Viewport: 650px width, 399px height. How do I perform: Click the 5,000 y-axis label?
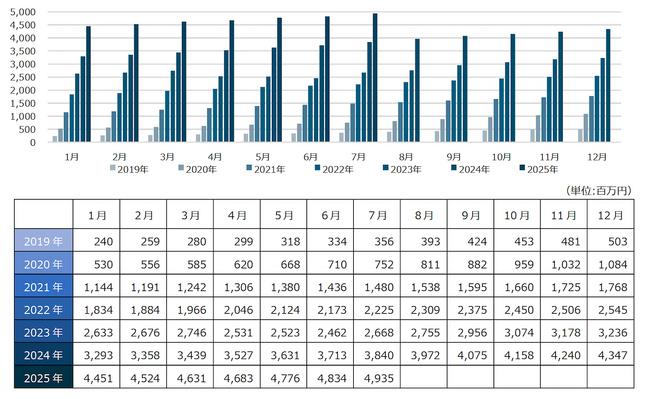pyautogui.click(x=23, y=12)
